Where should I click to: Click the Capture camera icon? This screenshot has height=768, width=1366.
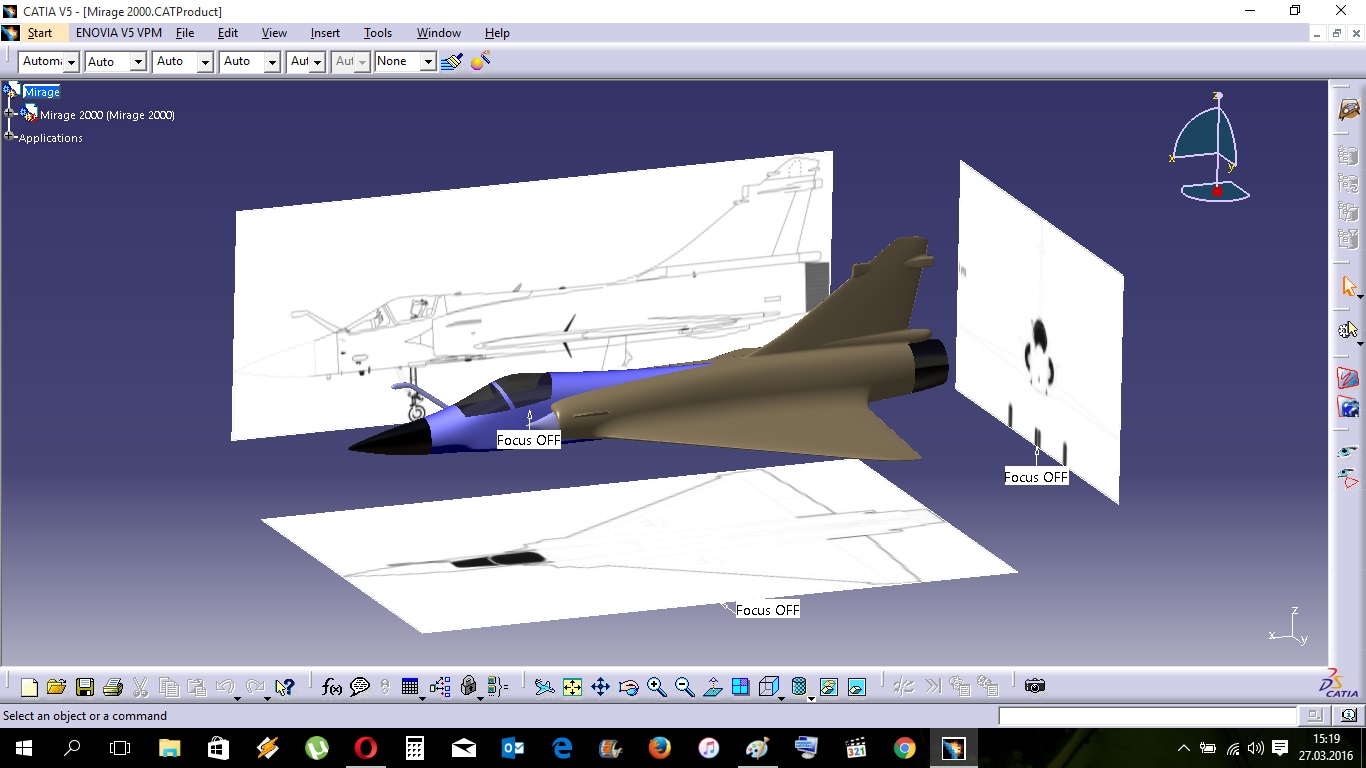pos(1035,686)
